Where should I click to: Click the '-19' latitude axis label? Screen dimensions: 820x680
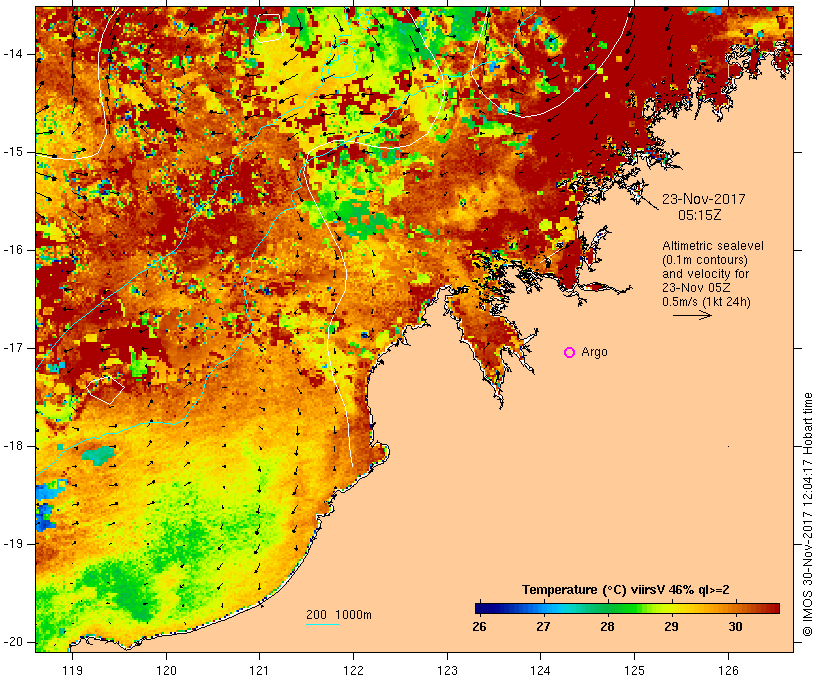pyautogui.click(x=13, y=544)
